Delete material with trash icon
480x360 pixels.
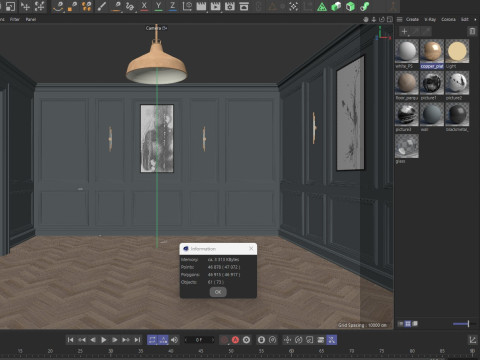(x=472, y=31)
